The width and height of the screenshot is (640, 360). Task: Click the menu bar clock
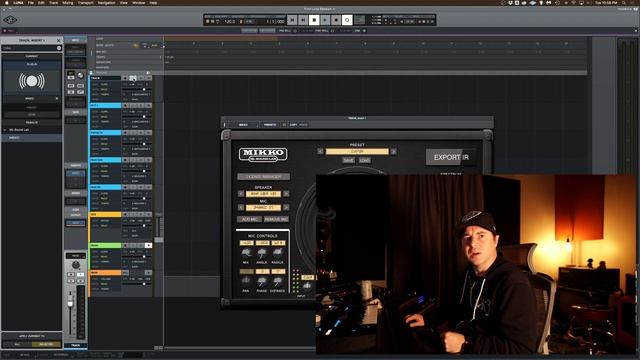tap(606, 2)
